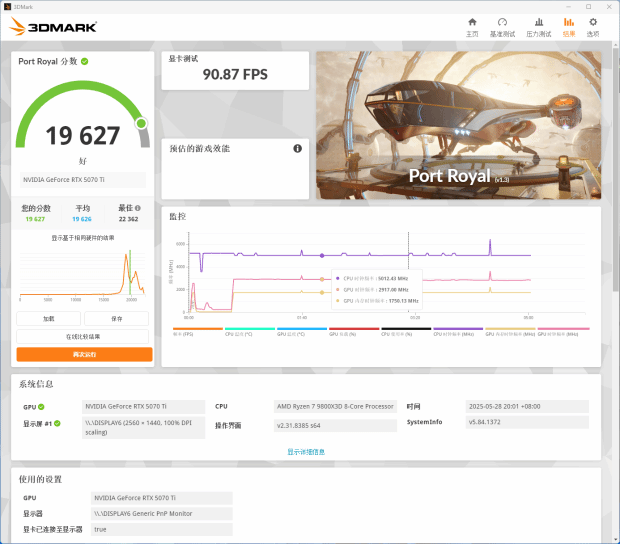This screenshot has width=620, height=544.
Task: Toggle the GPU 温度 (°C) blue legend line
Action: tap(302, 331)
